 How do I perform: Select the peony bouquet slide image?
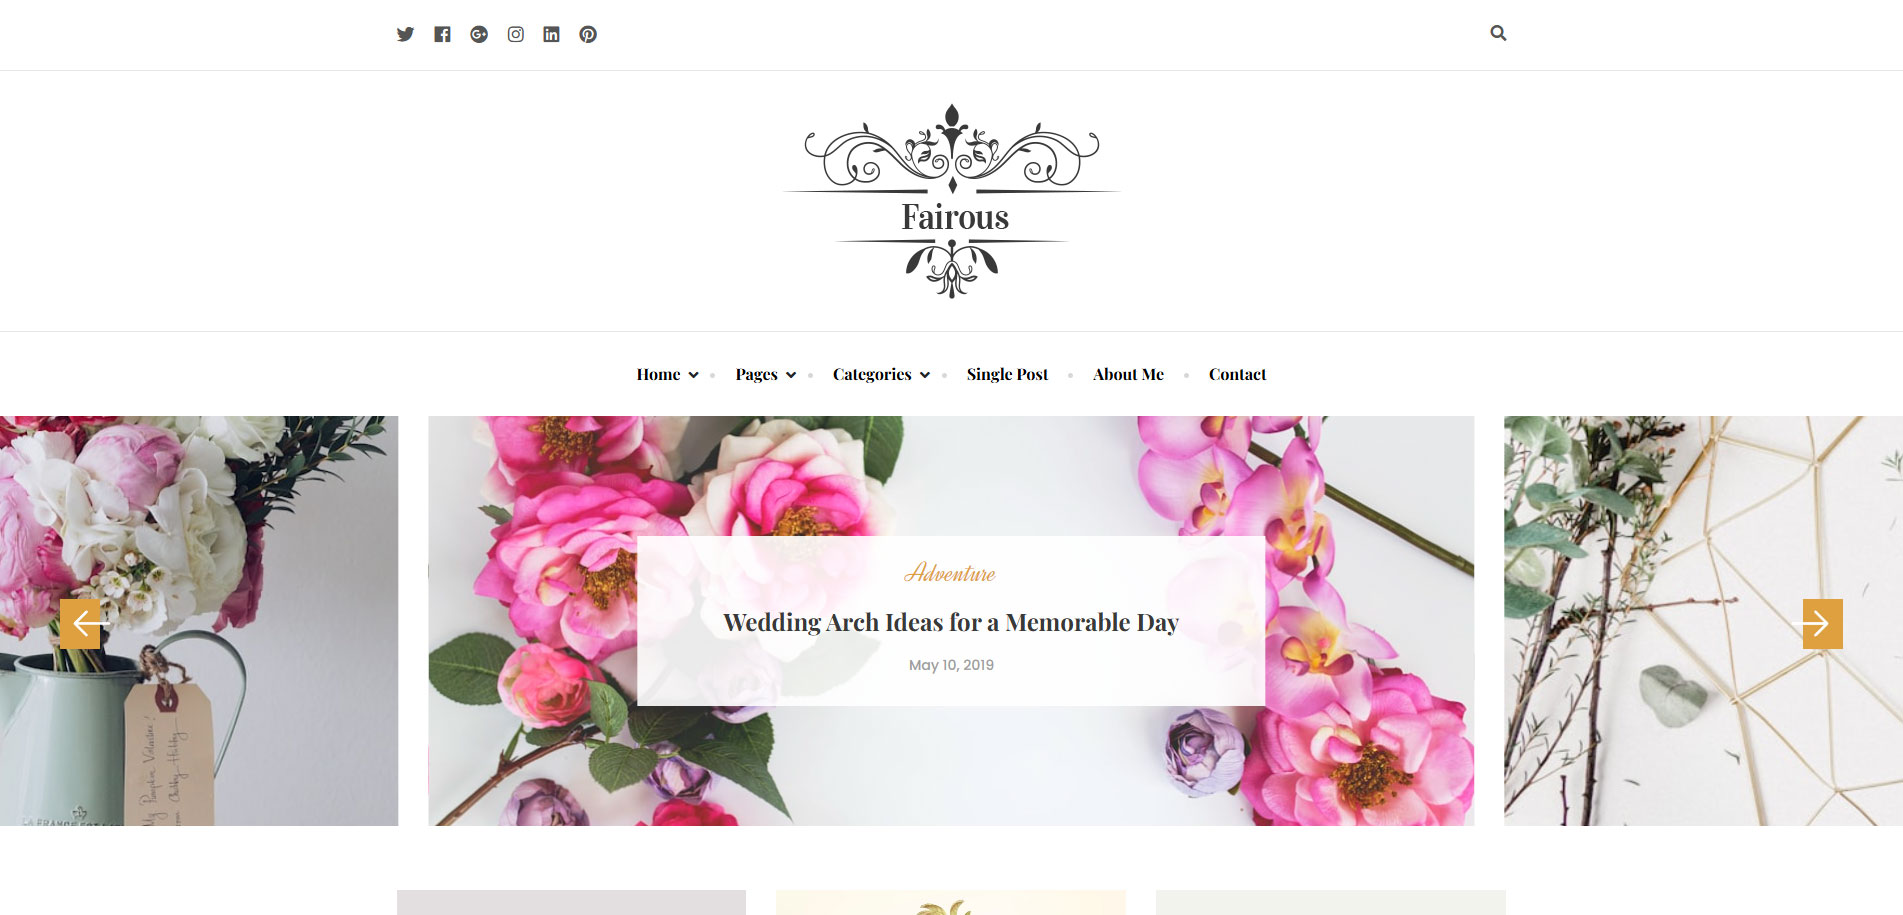click(x=199, y=621)
